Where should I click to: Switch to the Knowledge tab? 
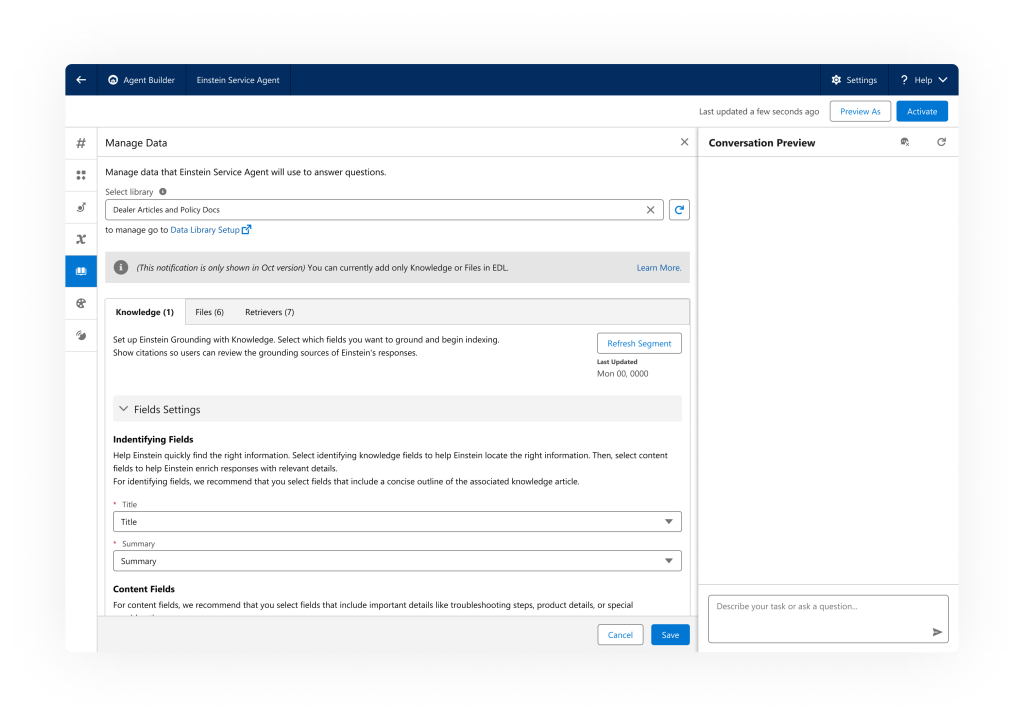[144, 311]
